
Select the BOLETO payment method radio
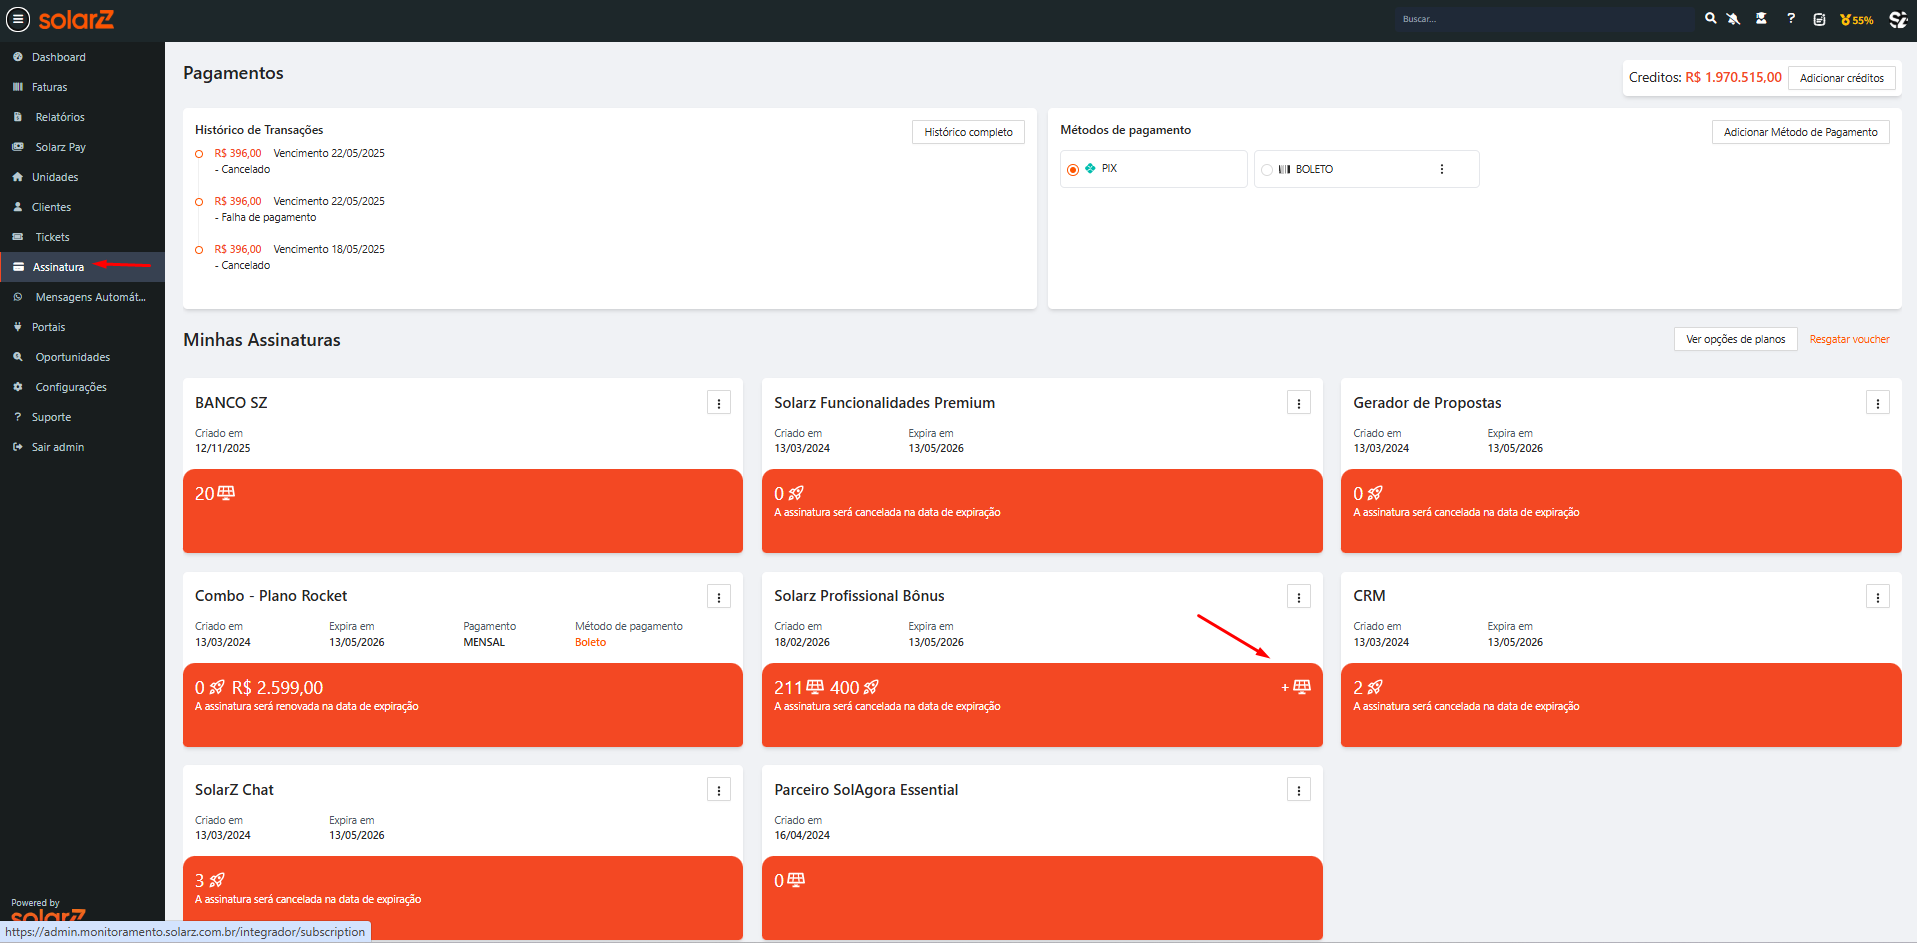click(x=1267, y=170)
